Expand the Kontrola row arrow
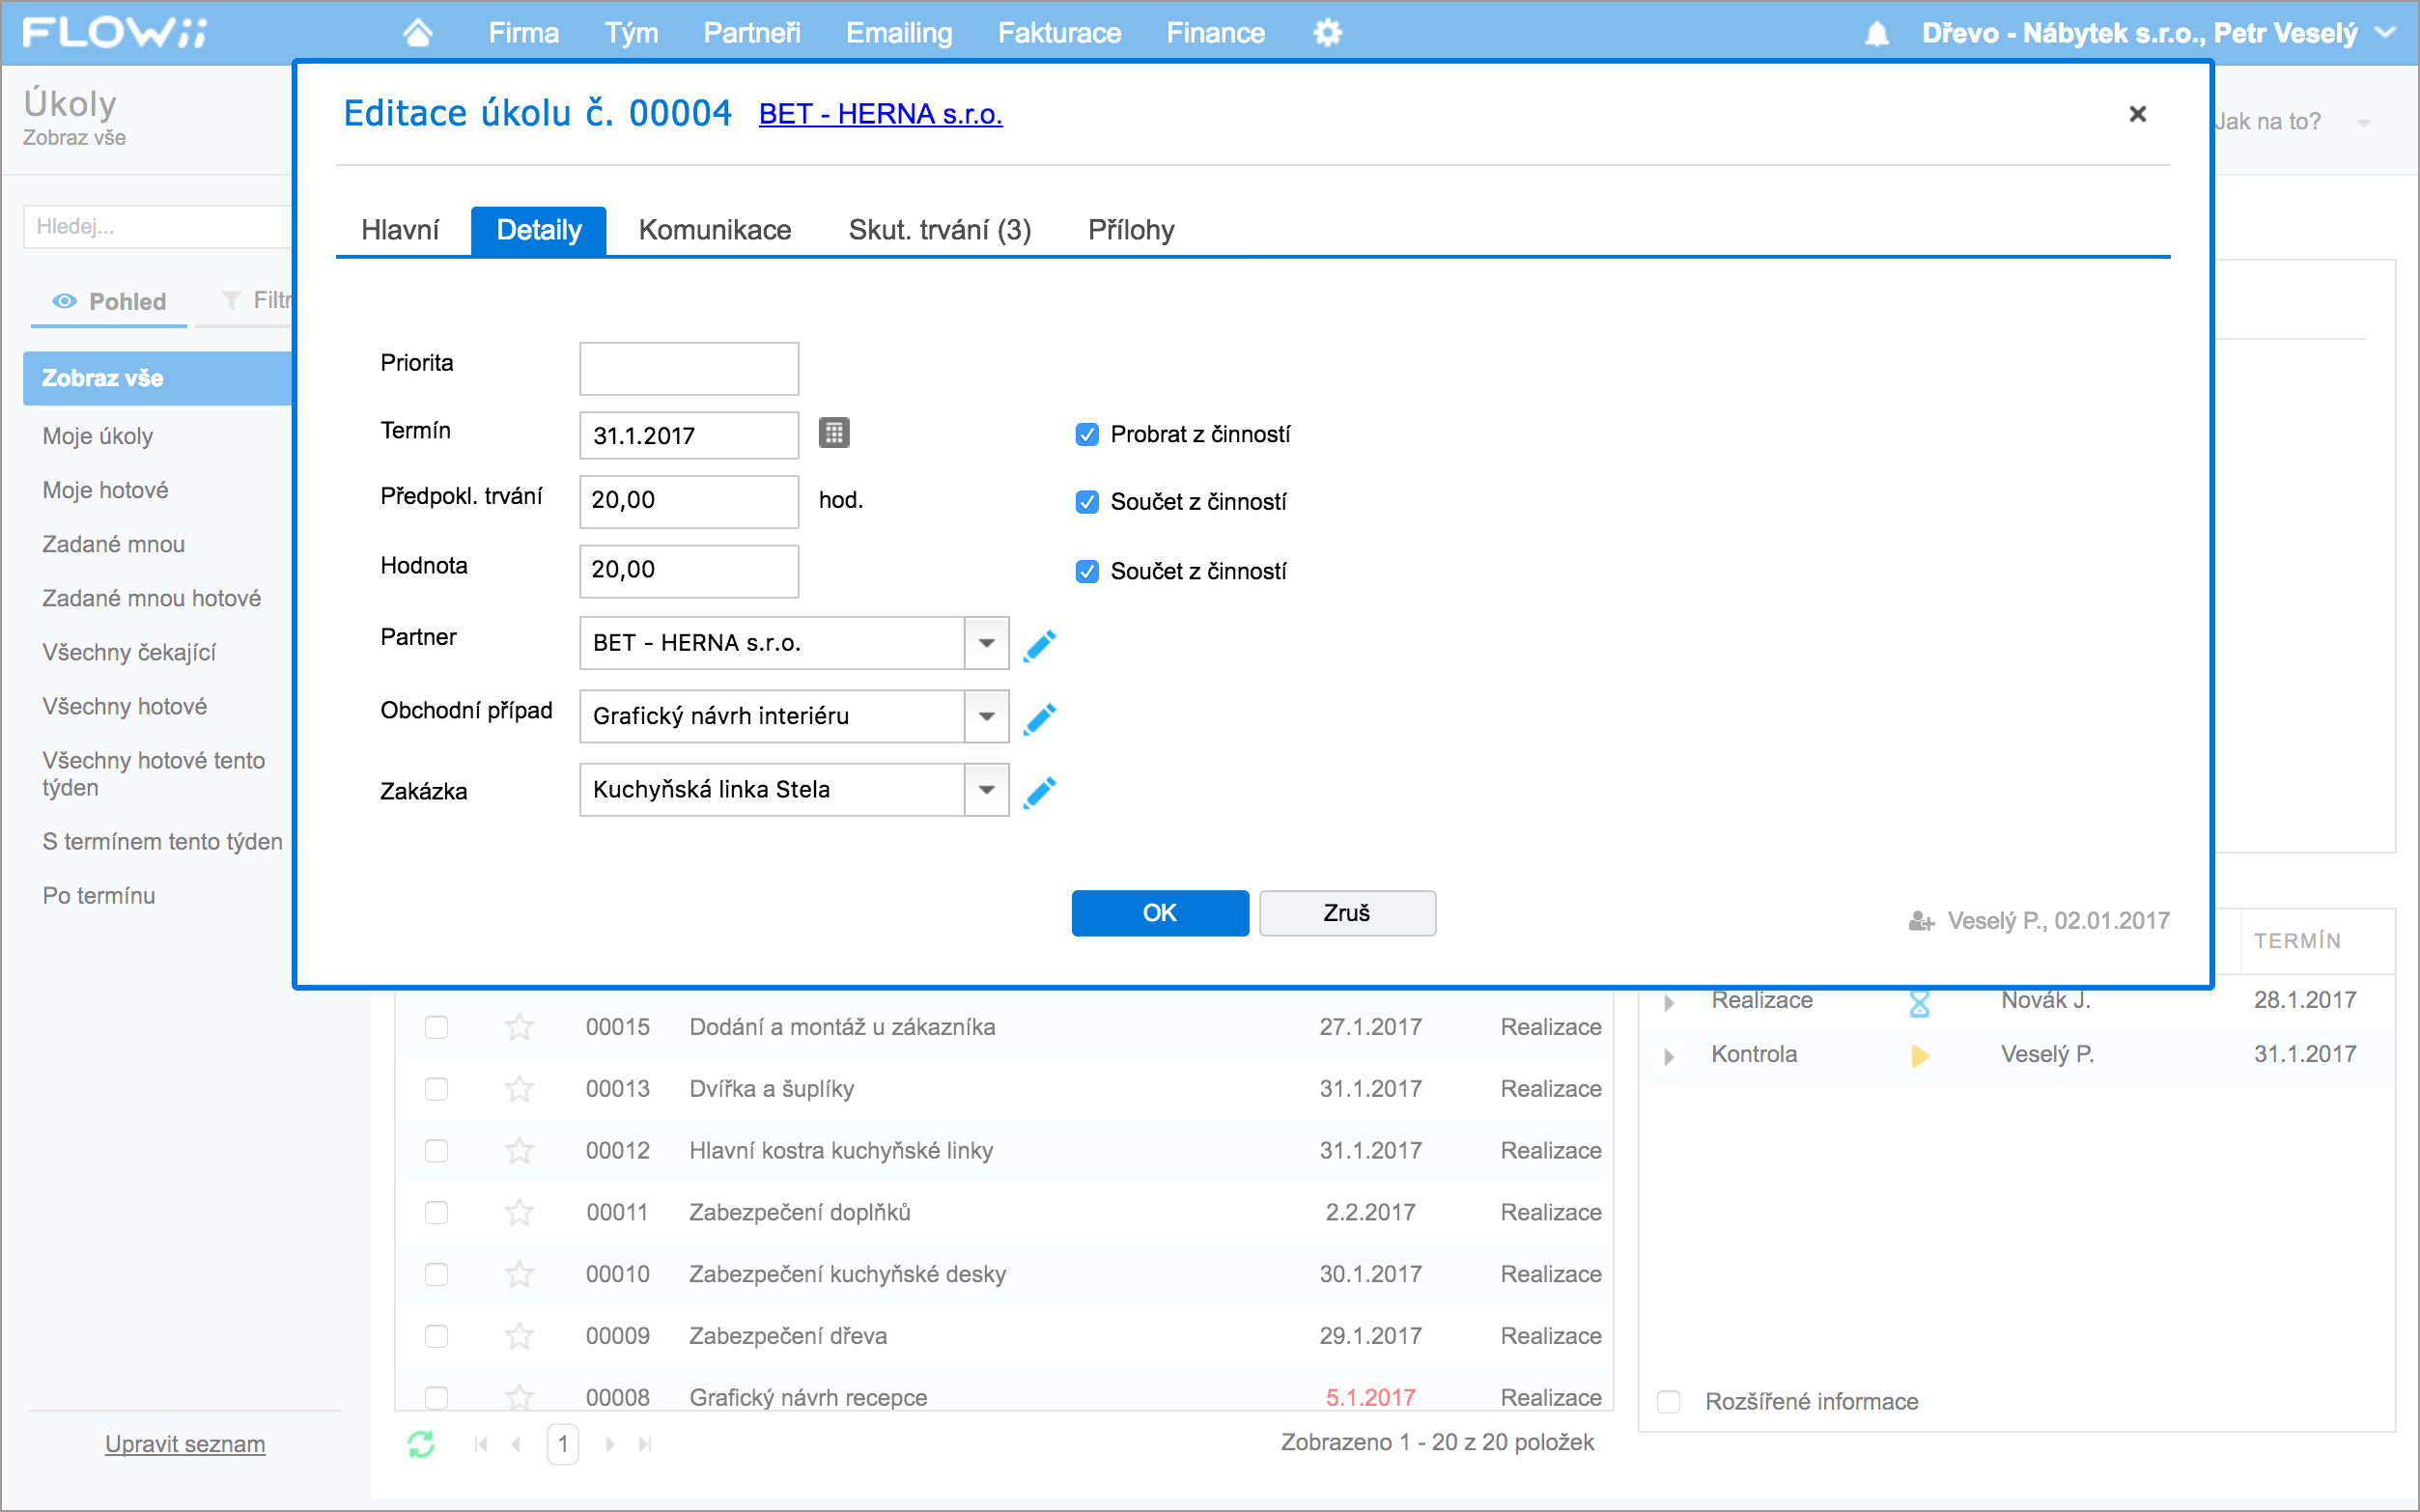This screenshot has width=2420, height=1512. point(1669,1056)
